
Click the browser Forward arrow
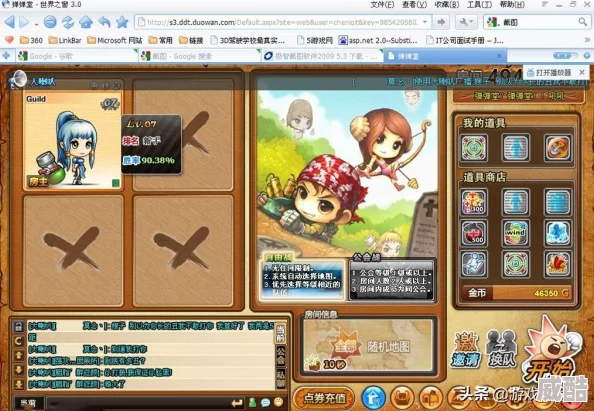(x=24, y=22)
